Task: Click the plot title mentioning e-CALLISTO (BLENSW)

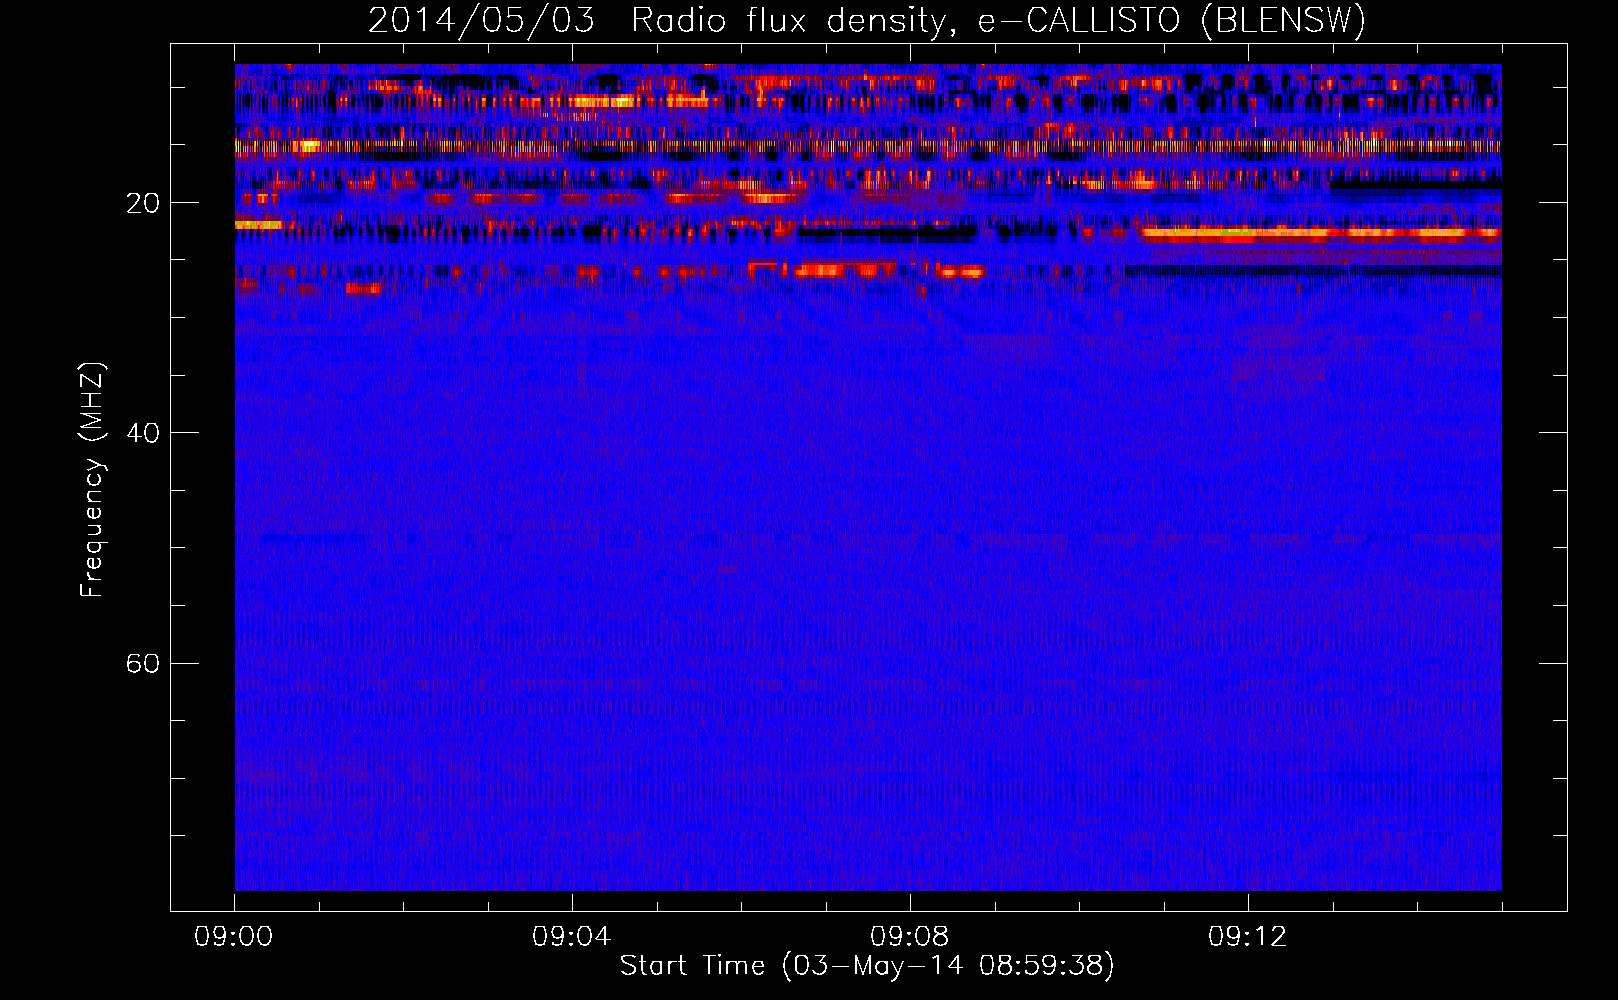Action: coord(867,20)
